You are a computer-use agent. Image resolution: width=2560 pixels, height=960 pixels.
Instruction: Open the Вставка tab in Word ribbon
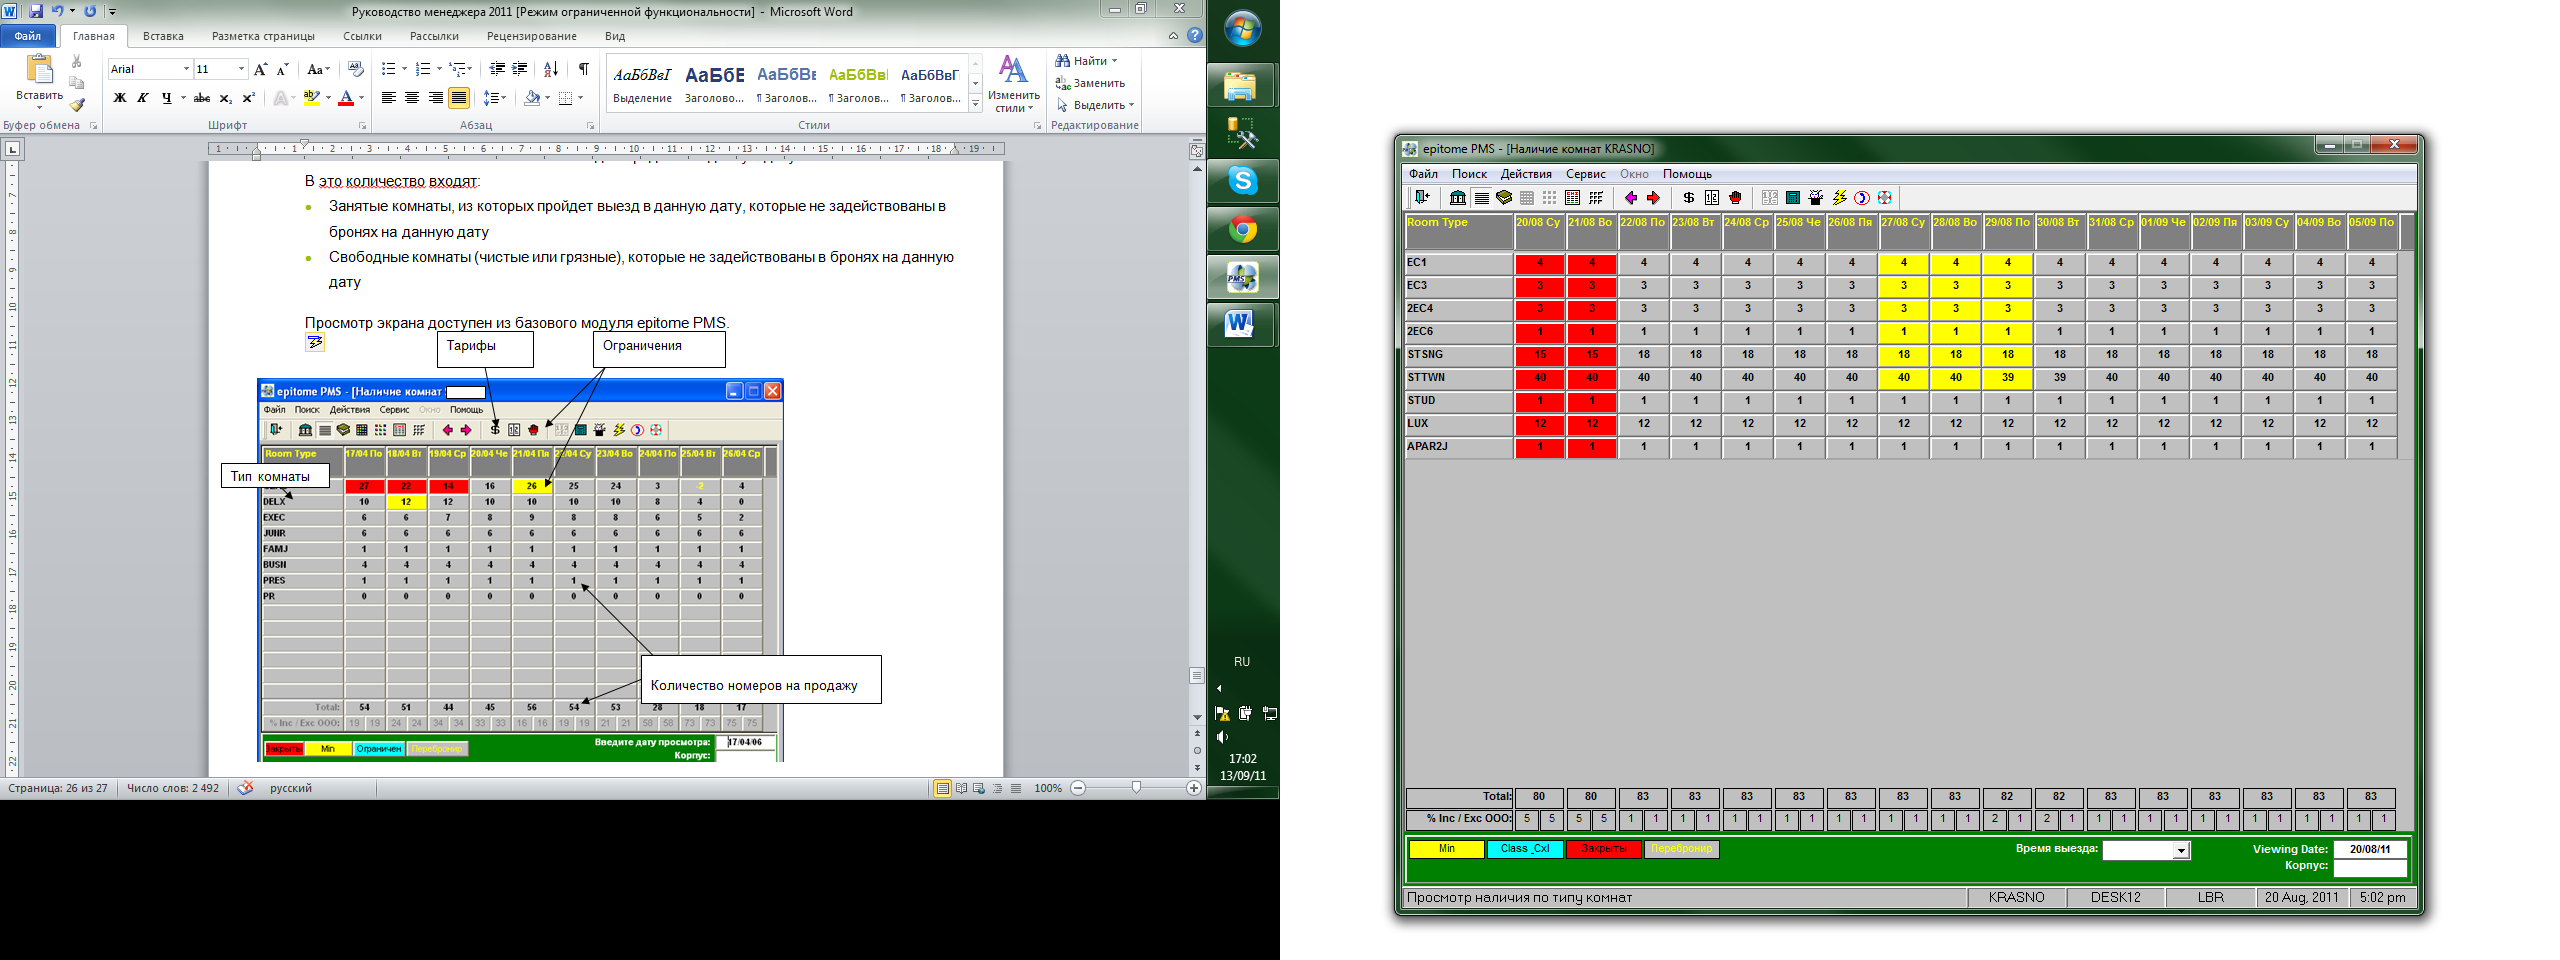tap(163, 36)
